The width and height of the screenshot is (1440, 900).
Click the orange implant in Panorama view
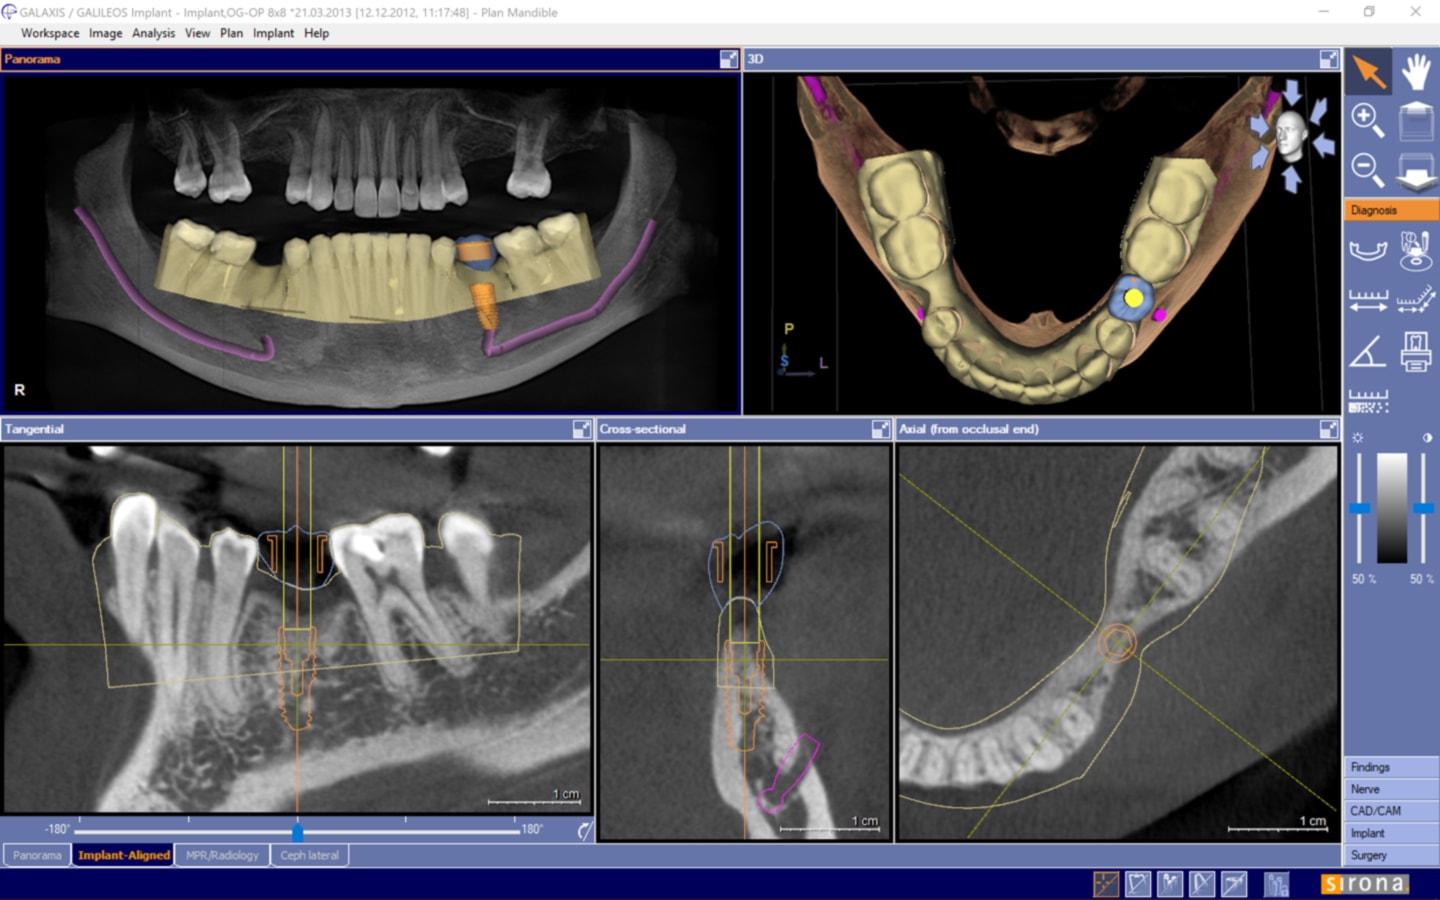click(x=484, y=306)
